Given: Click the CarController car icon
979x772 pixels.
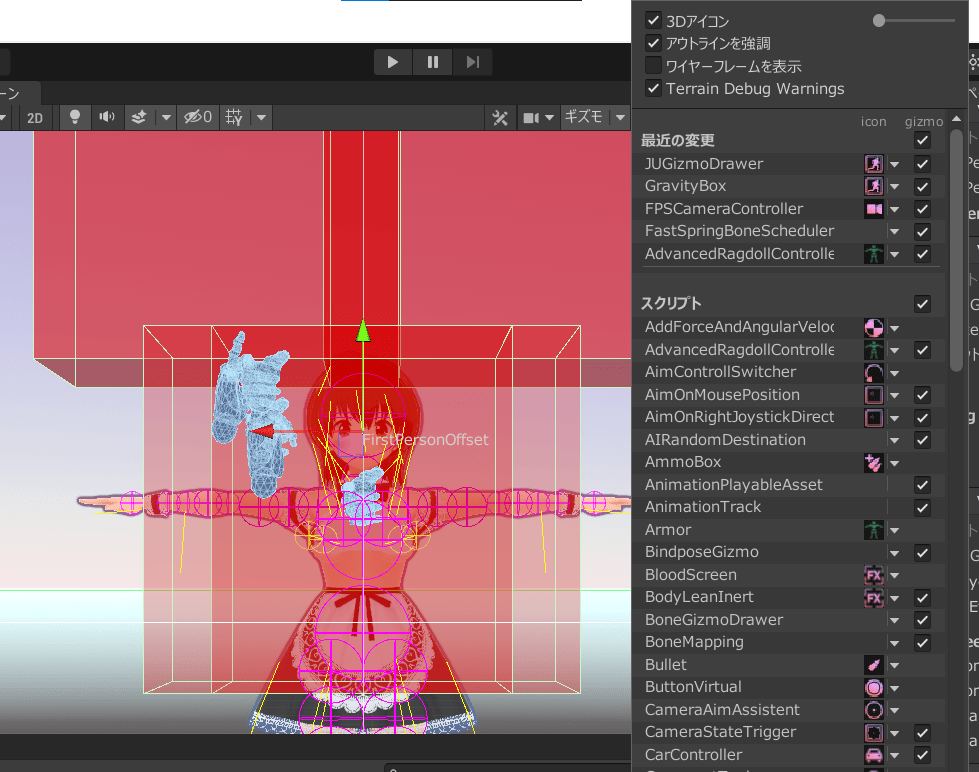Looking at the screenshot, I should coord(874,755).
